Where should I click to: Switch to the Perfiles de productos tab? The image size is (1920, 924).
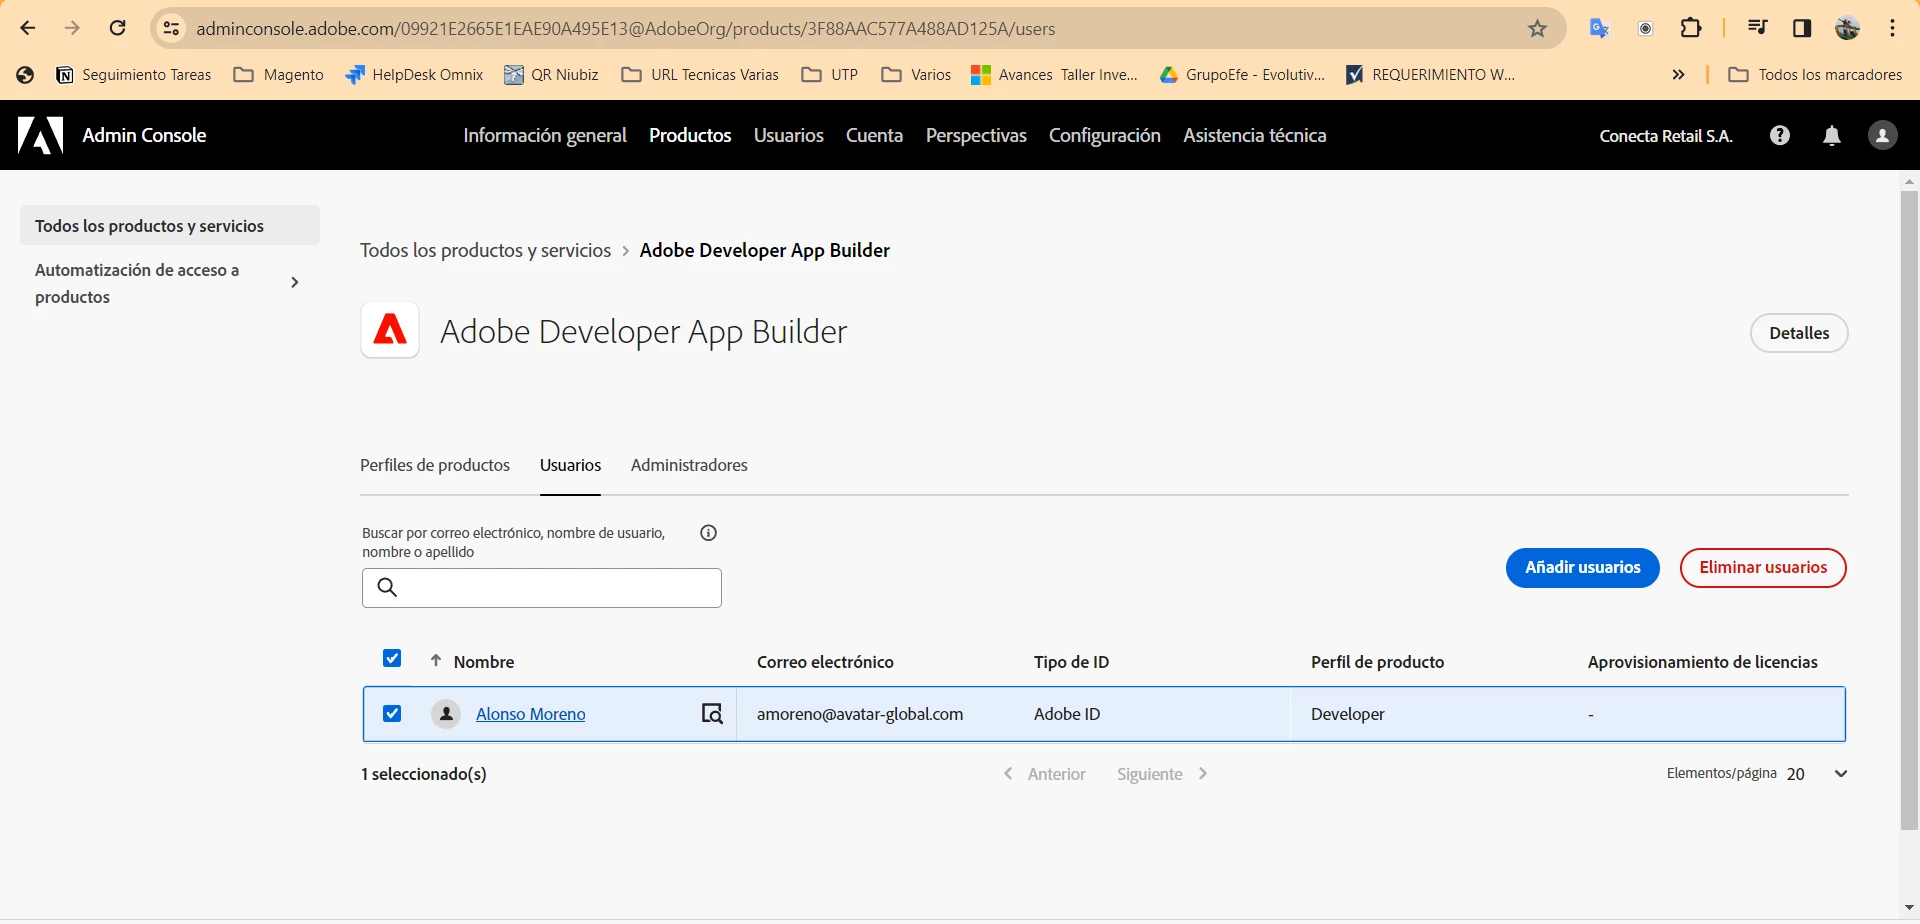(x=435, y=465)
